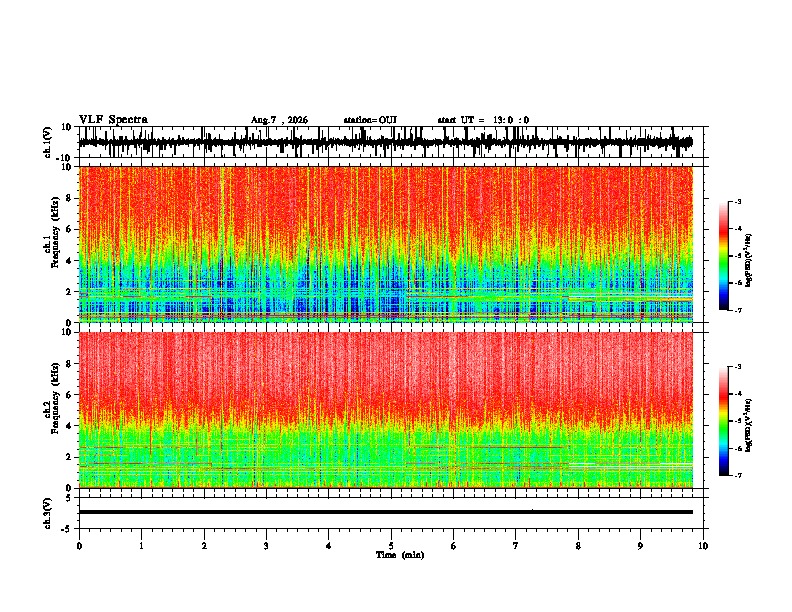Viewport: 792px width, 612px height.
Task: Click the ch.1 voltage waveform trace panel
Action: click(393, 142)
